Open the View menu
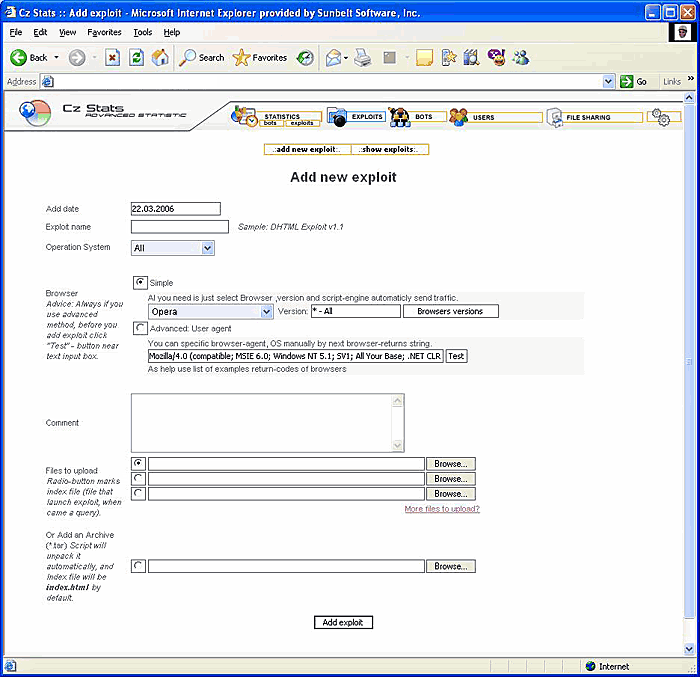The width and height of the screenshot is (700, 677). point(67,32)
